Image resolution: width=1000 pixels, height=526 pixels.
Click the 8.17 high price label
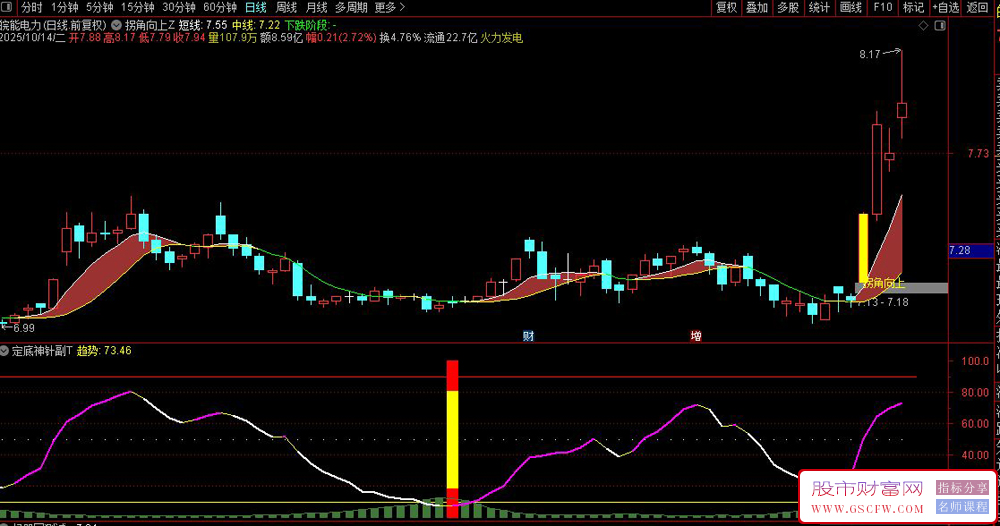pos(869,55)
